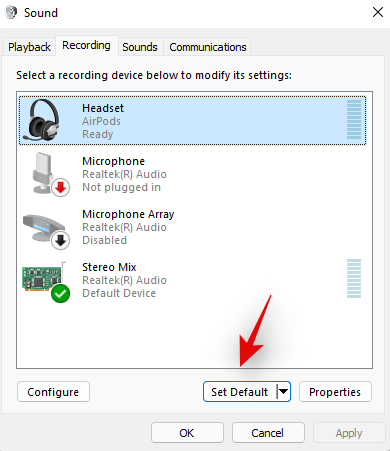Confirm with the OK button

click(x=187, y=433)
